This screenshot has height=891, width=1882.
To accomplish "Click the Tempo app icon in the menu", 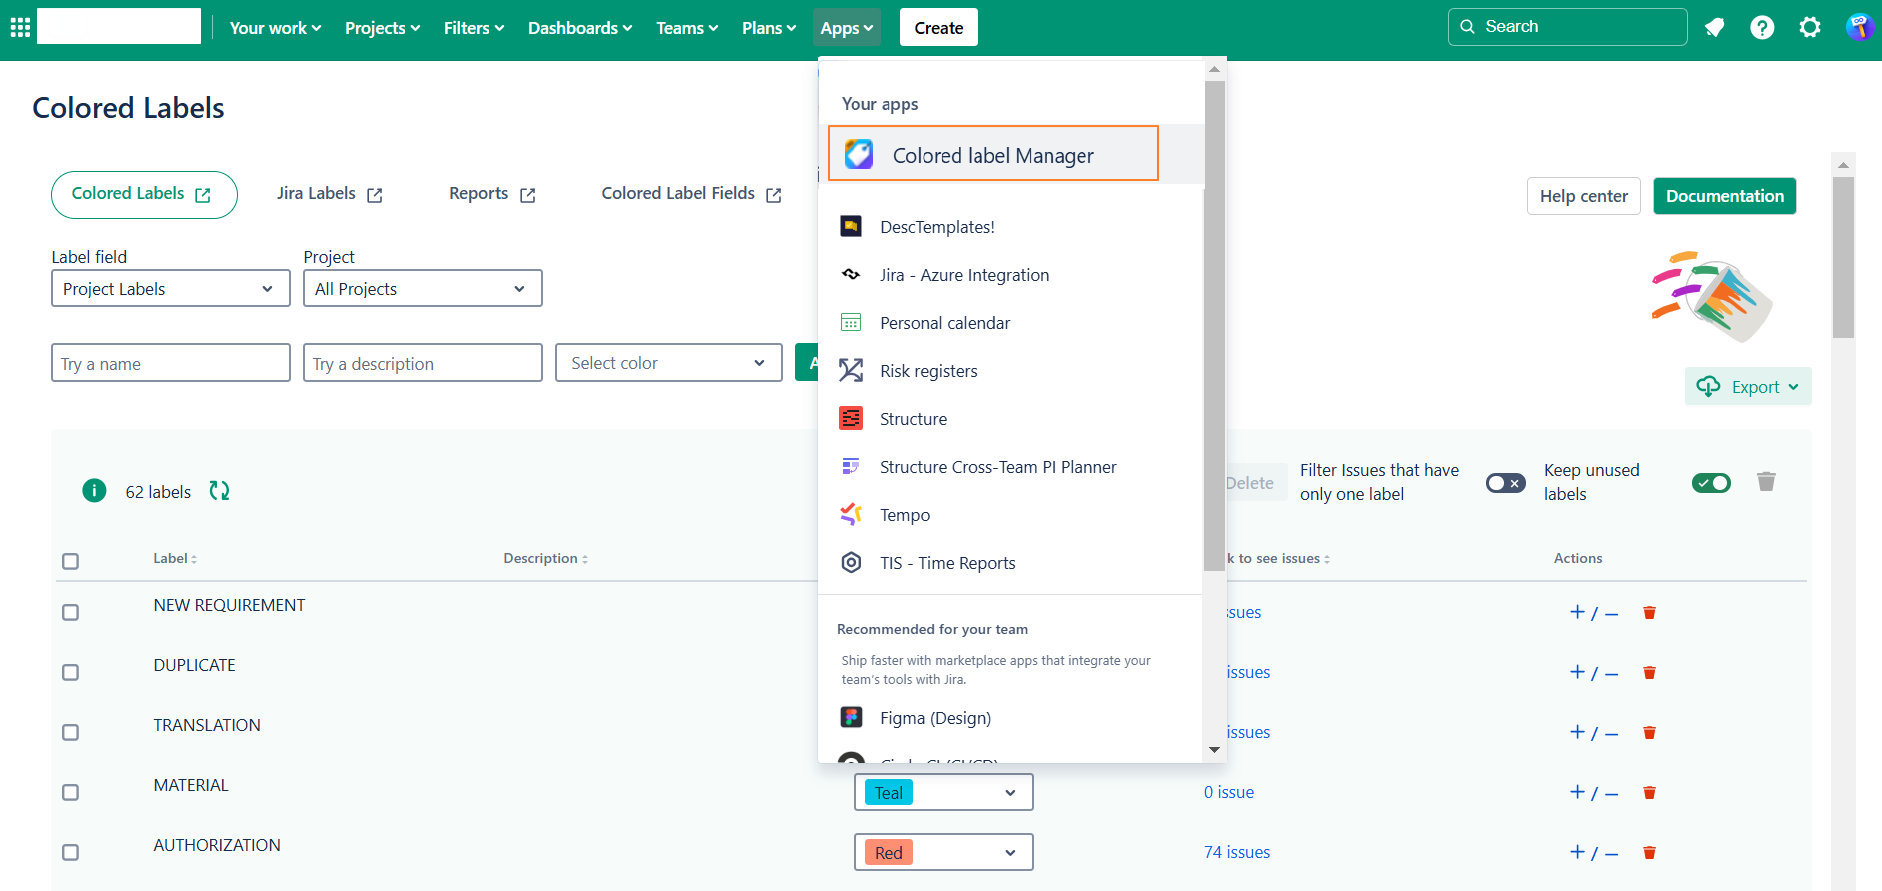I will coord(851,515).
